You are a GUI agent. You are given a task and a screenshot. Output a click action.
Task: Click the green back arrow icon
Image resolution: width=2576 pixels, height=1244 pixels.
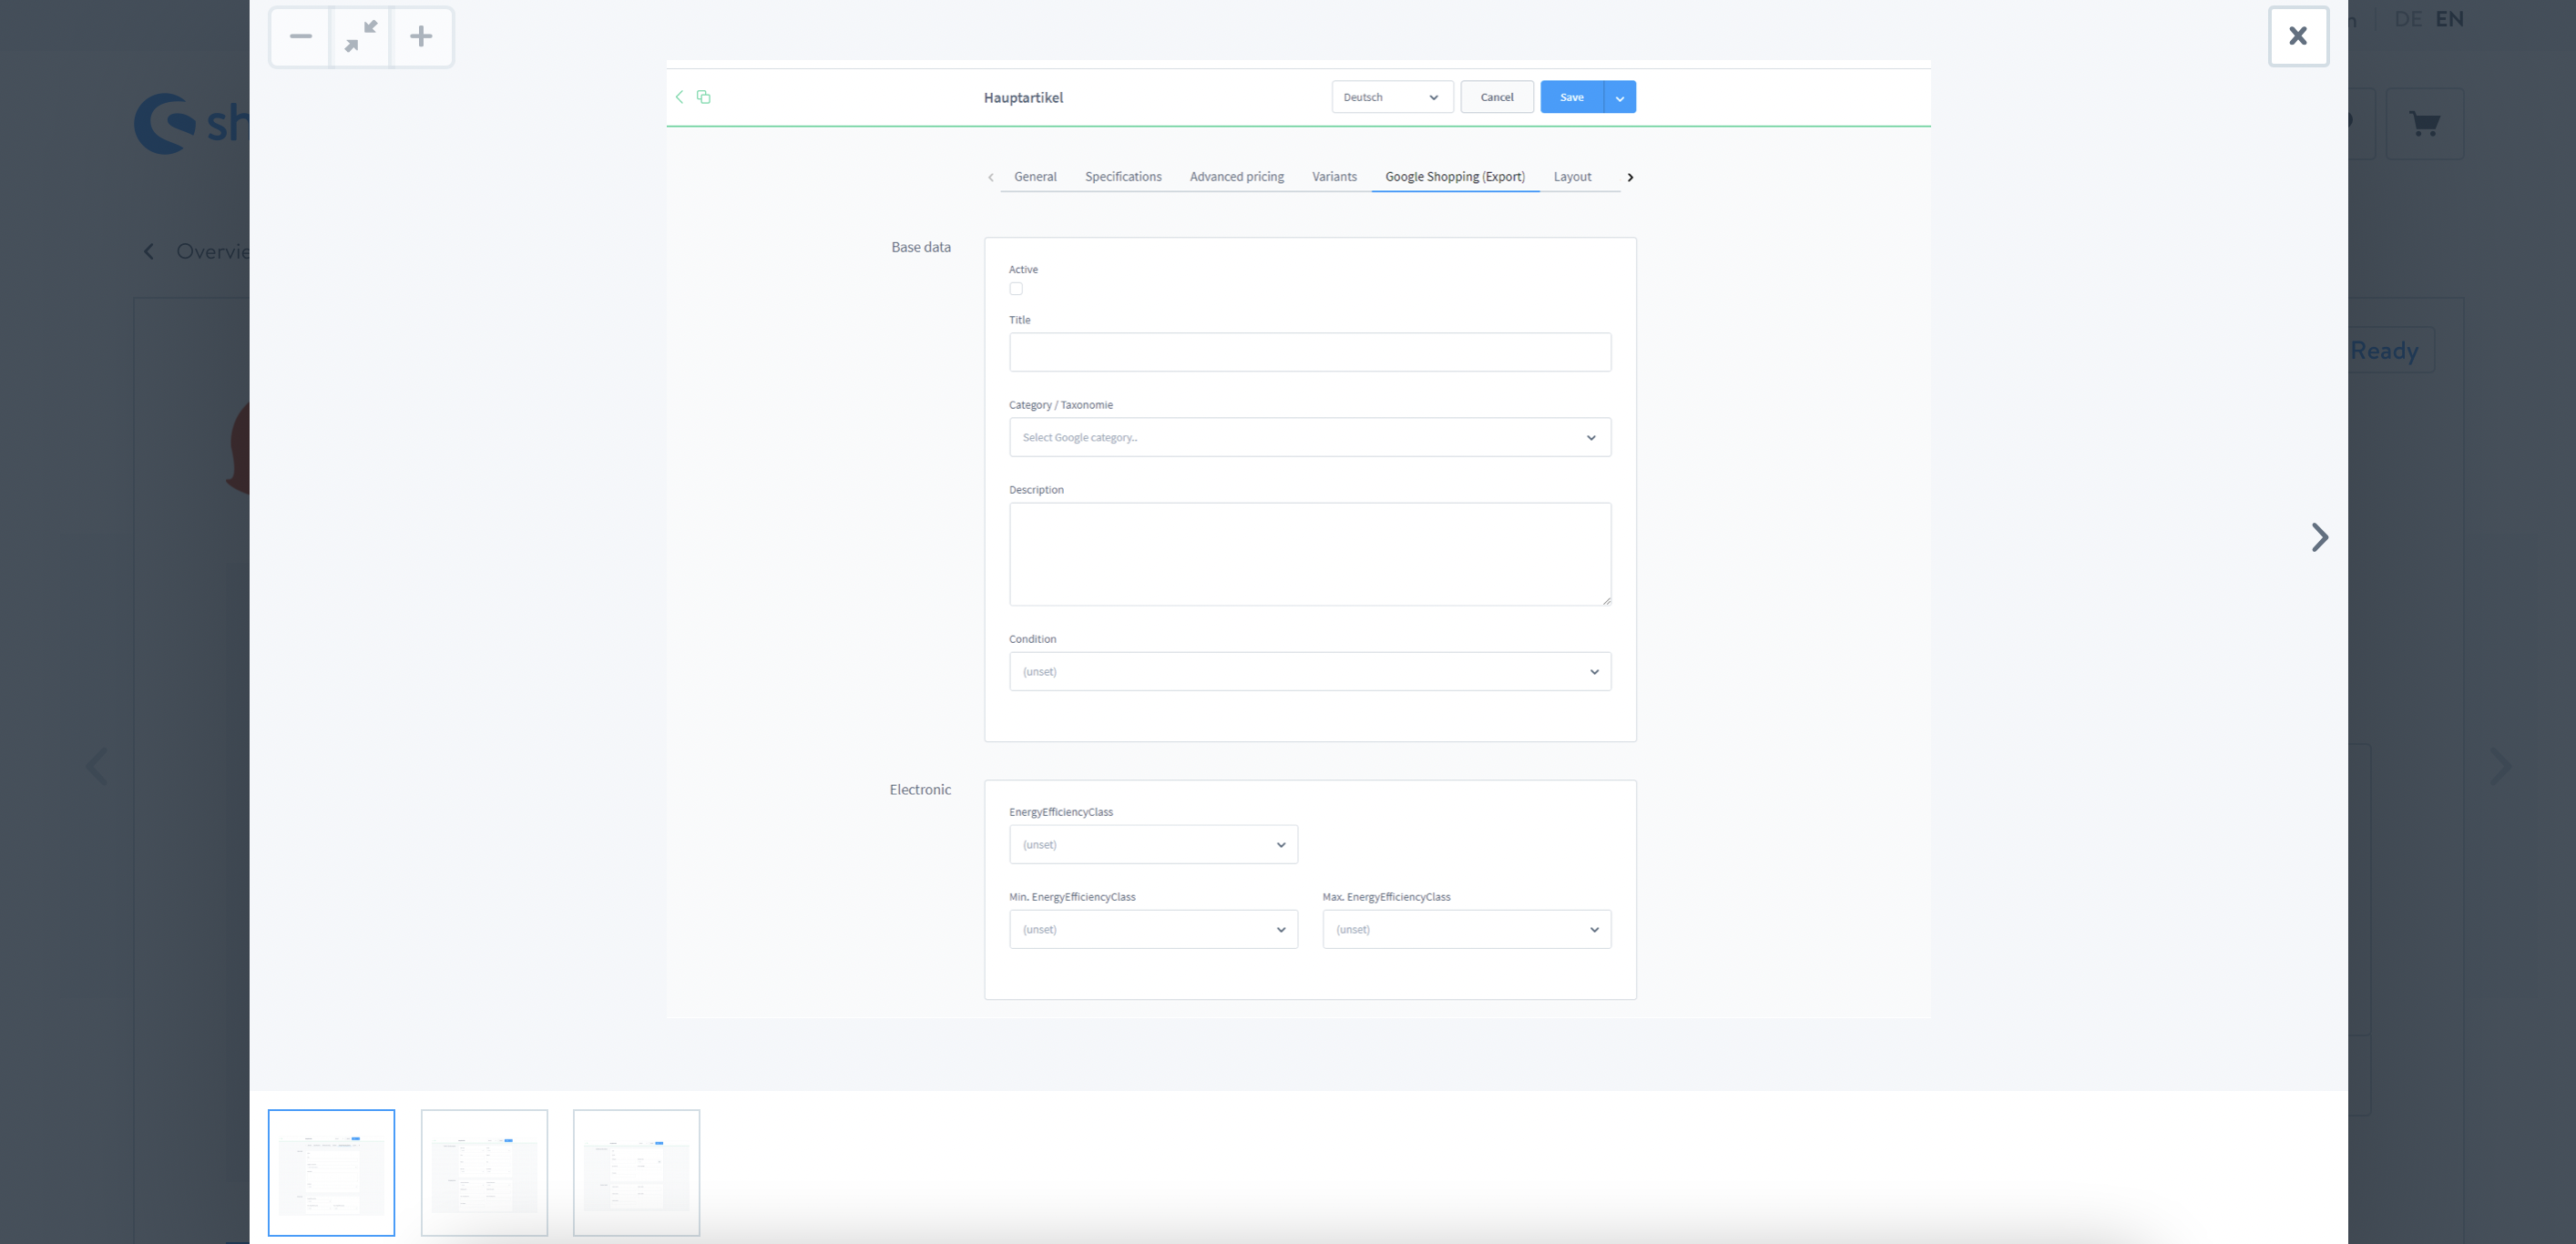pos(680,97)
